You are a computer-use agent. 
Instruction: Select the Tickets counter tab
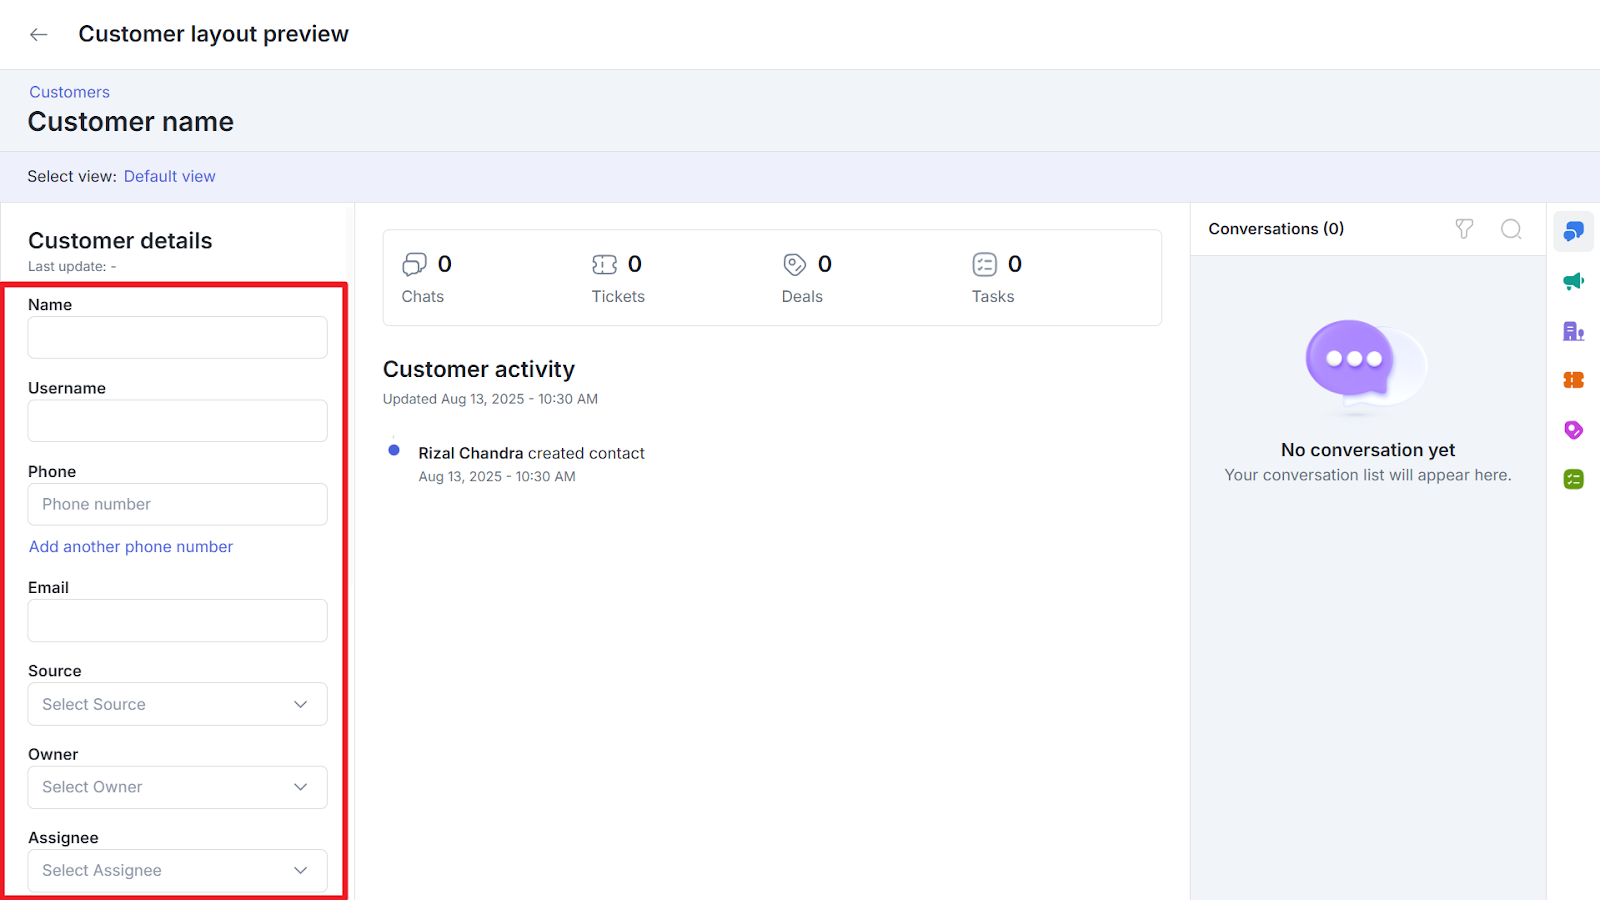(x=617, y=278)
